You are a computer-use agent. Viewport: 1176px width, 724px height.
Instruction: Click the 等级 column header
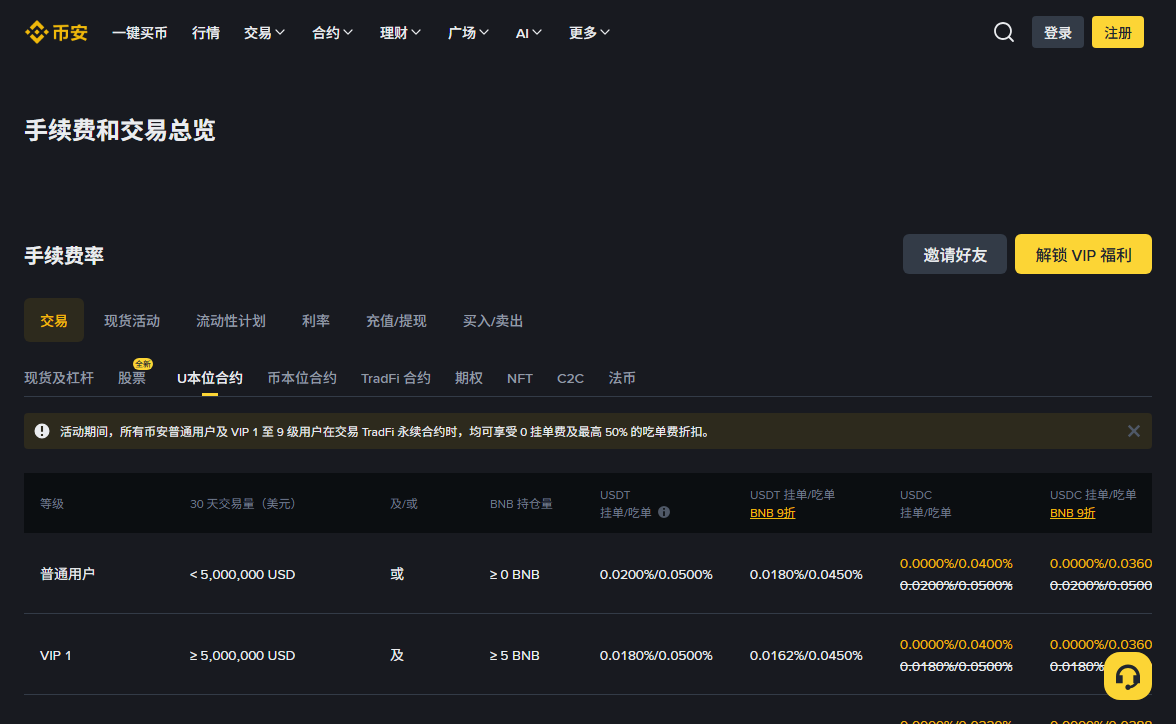coord(52,503)
